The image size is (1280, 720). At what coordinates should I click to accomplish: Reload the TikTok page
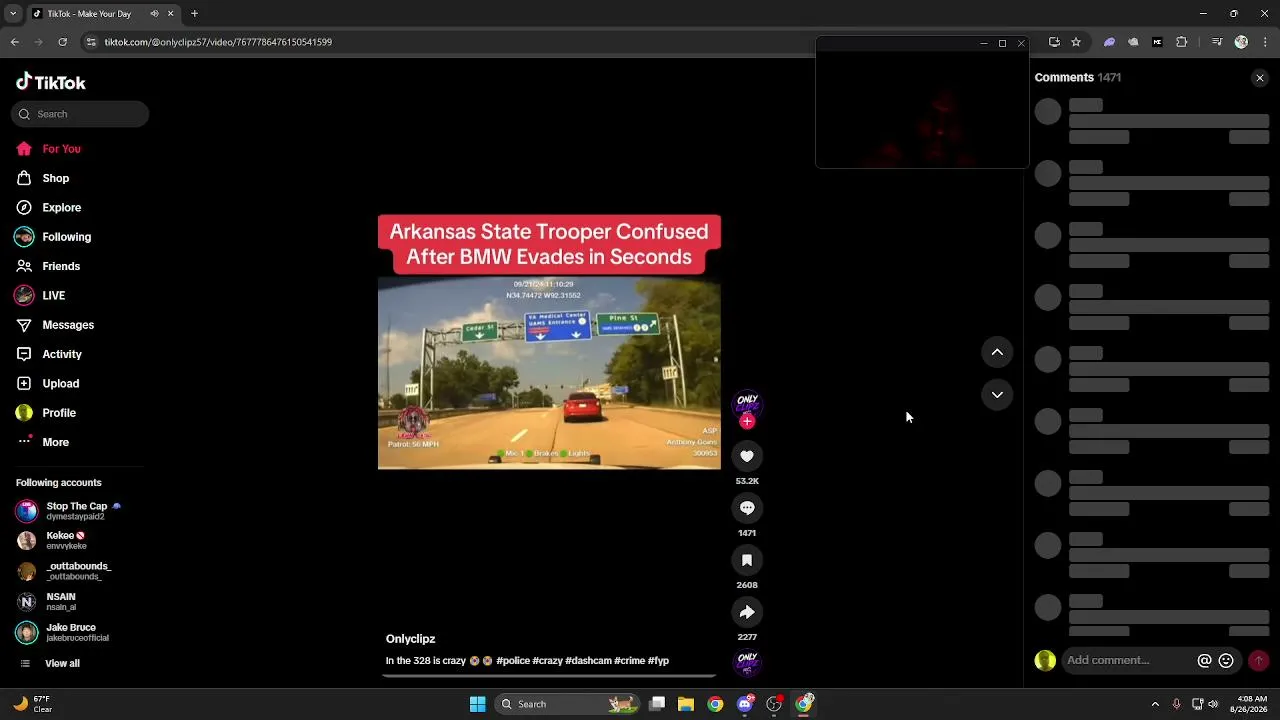pyautogui.click(x=62, y=42)
